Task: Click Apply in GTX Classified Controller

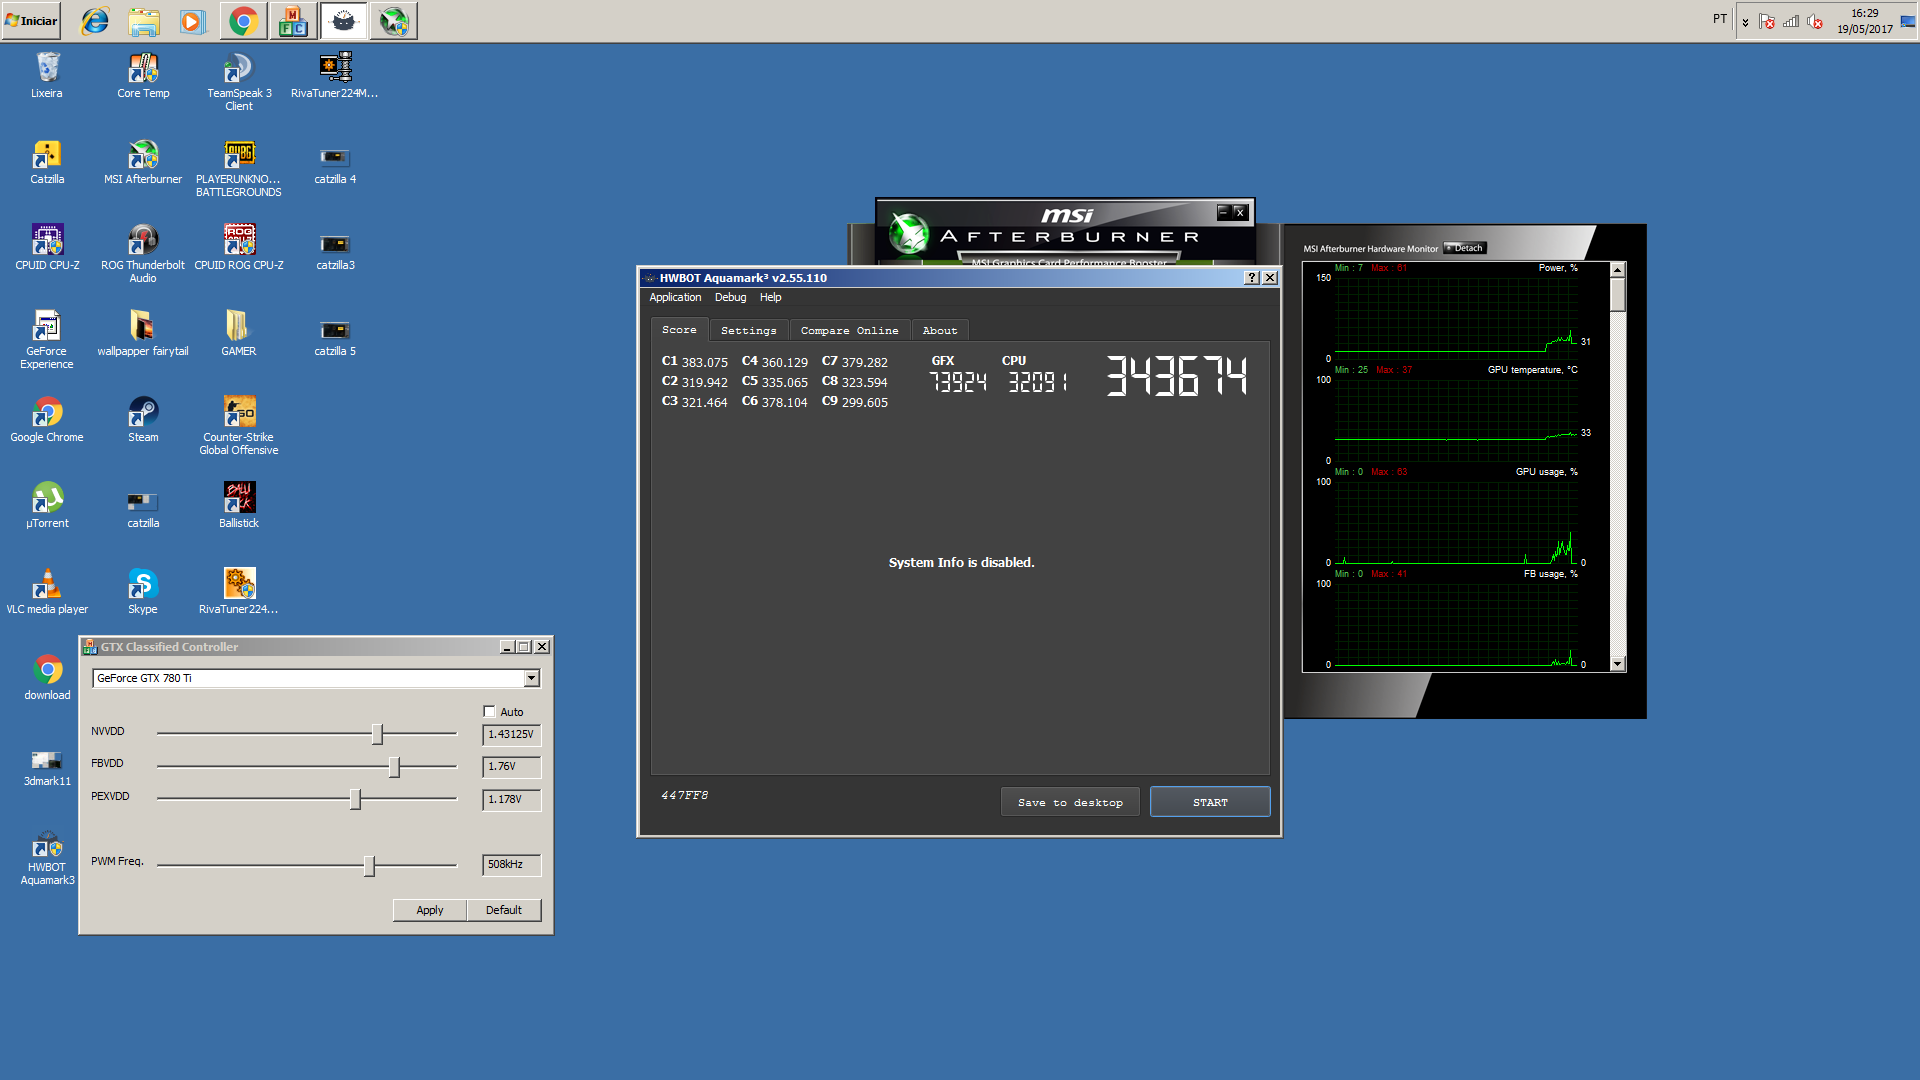Action: pos(430,910)
